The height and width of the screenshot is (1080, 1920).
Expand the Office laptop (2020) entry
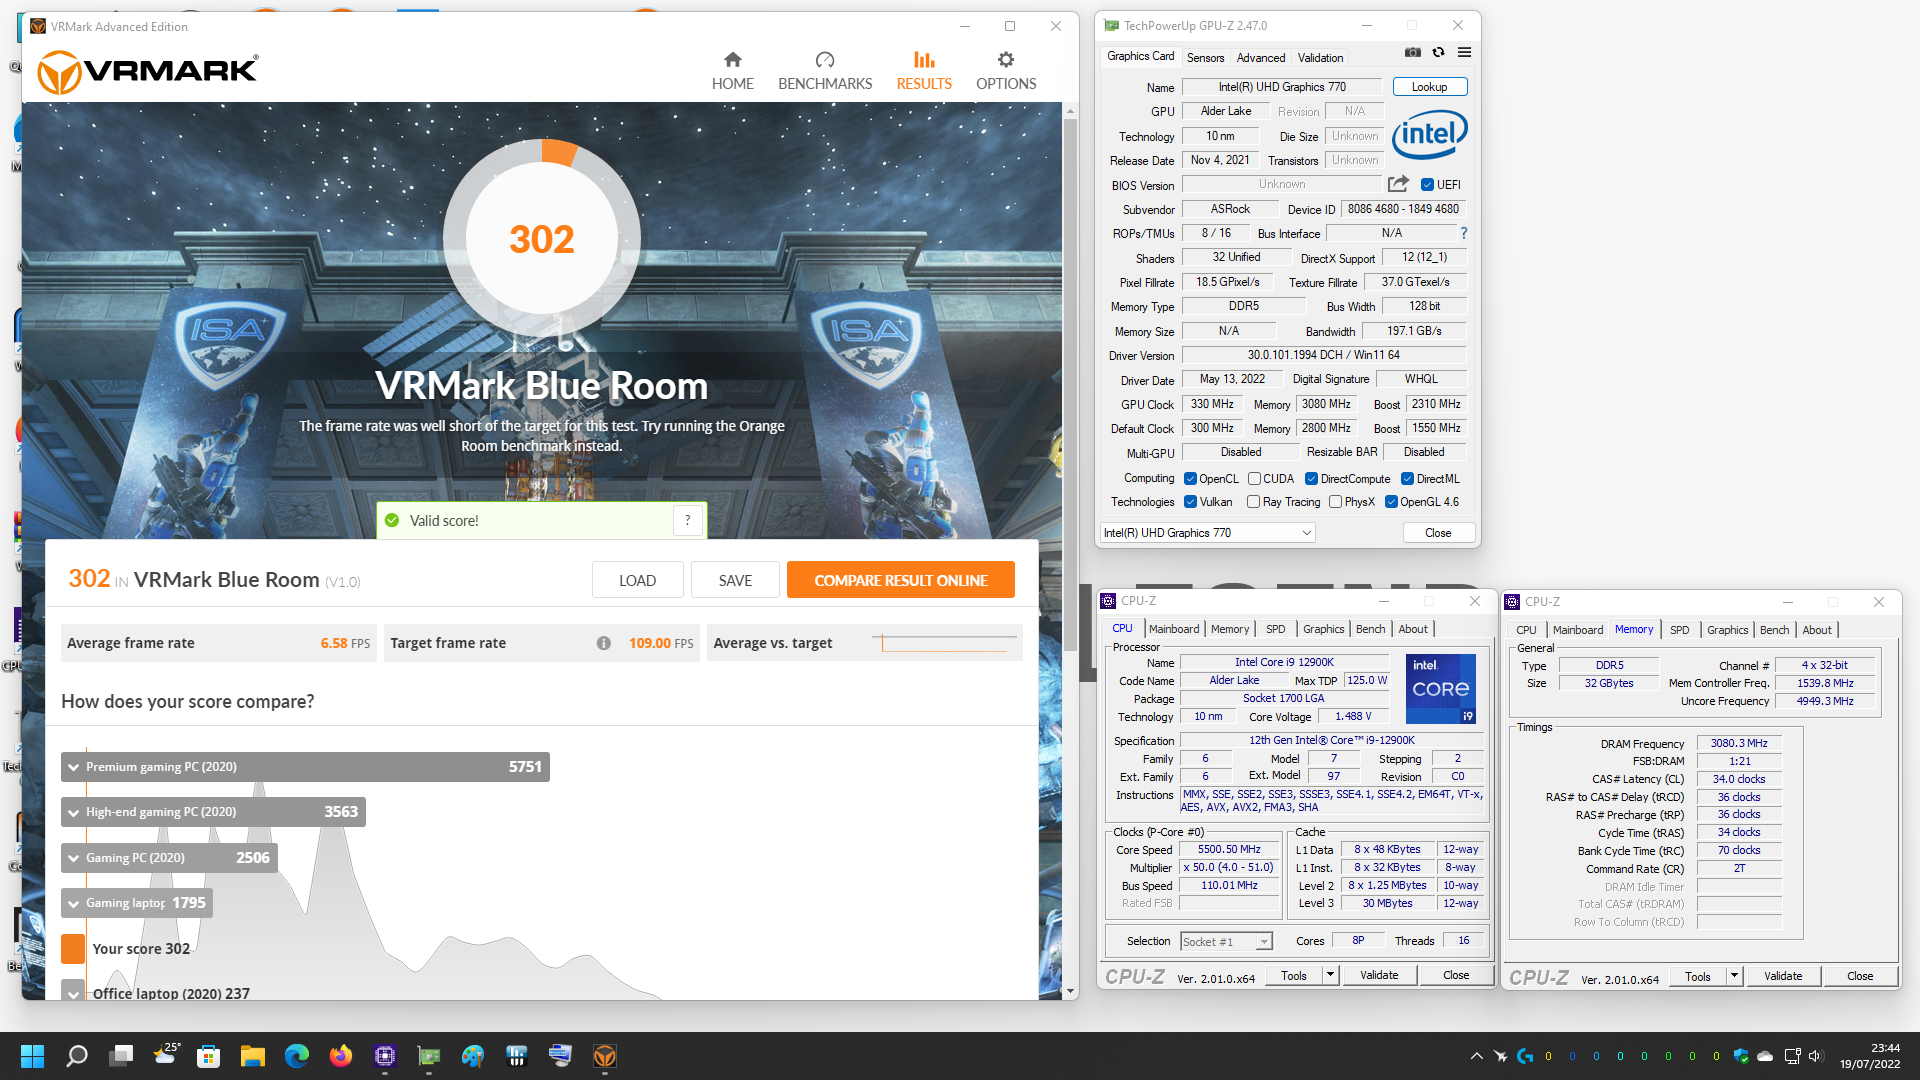(73, 994)
